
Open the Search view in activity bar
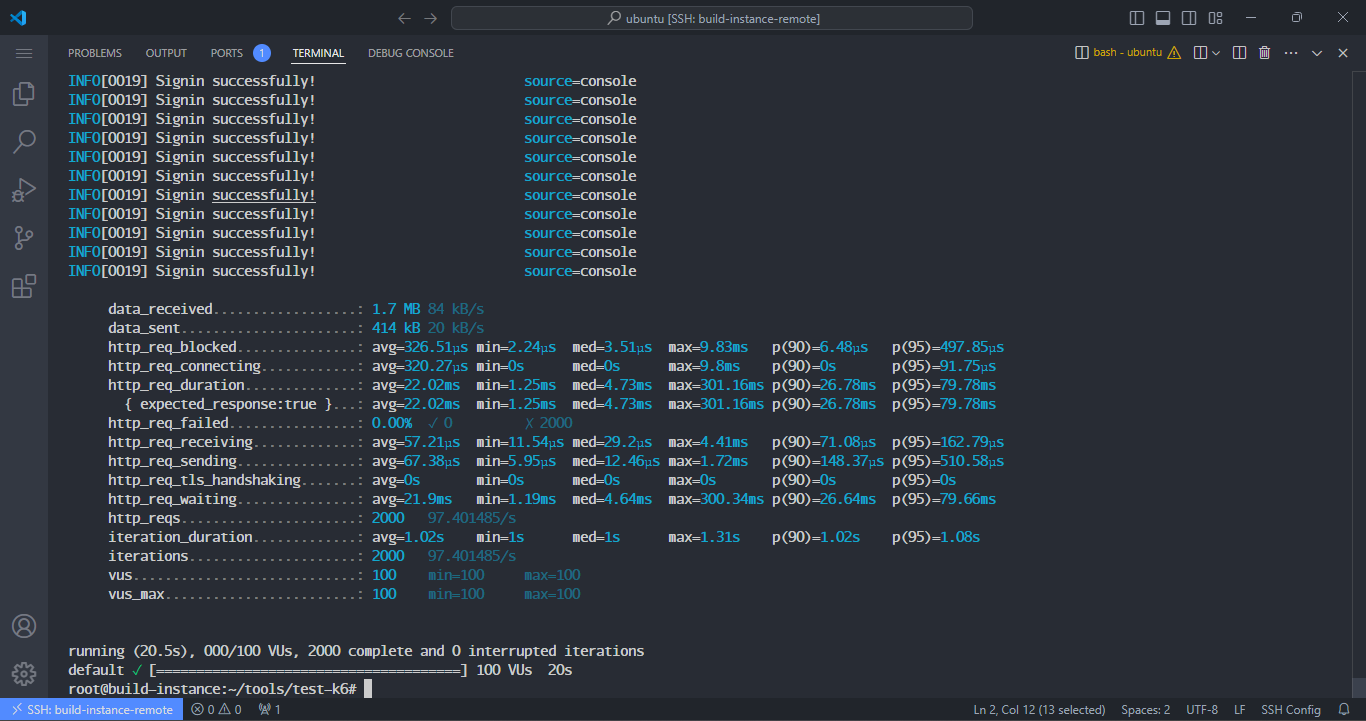(24, 141)
